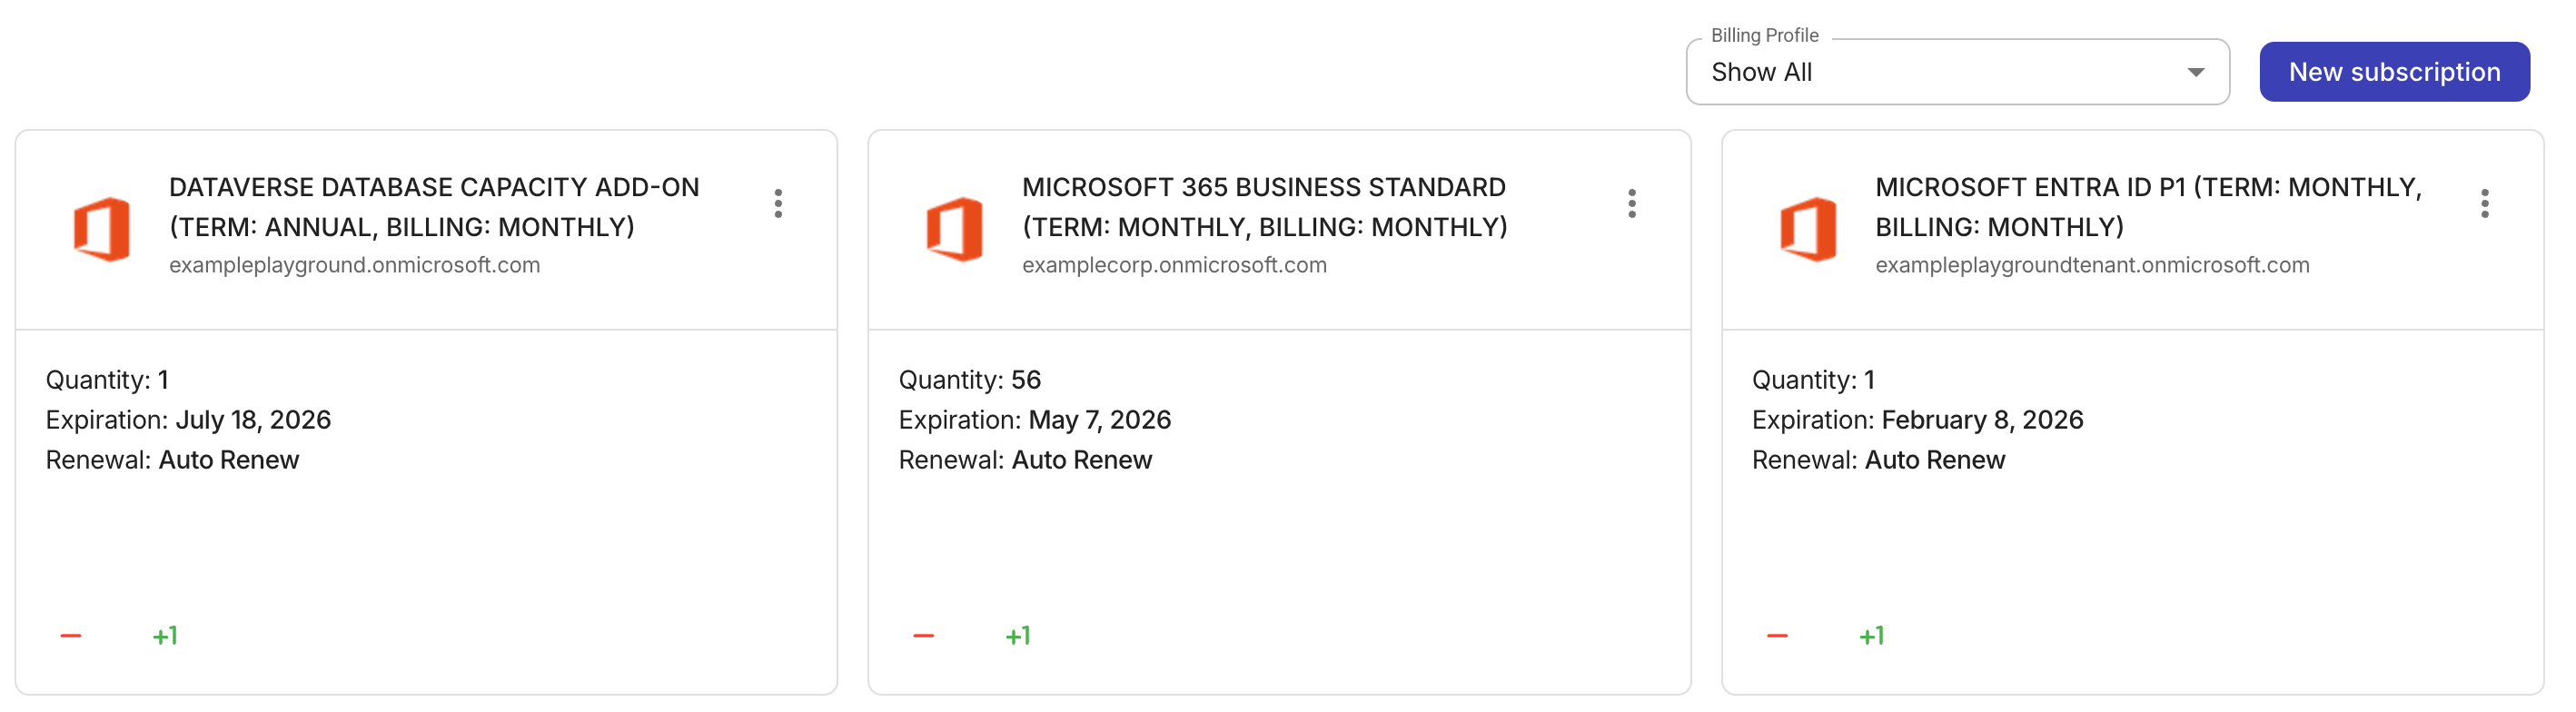Select exampleplayground.onmicrosoft.com tenant text
Screen dimensions: 2576x712
(353, 265)
